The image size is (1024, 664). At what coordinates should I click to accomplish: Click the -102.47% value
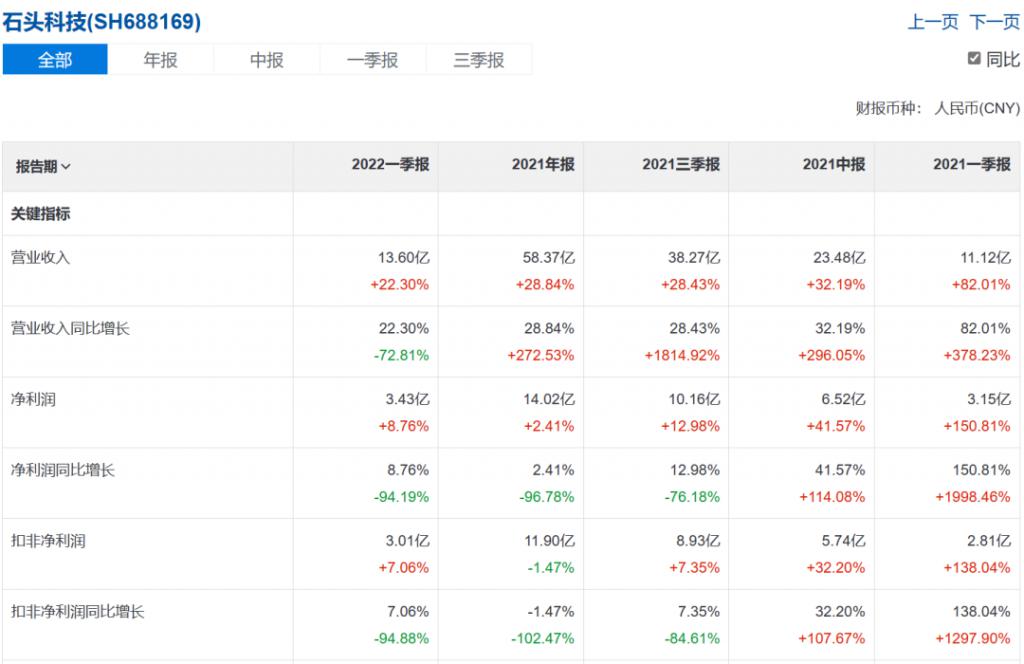(x=543, y=639)
